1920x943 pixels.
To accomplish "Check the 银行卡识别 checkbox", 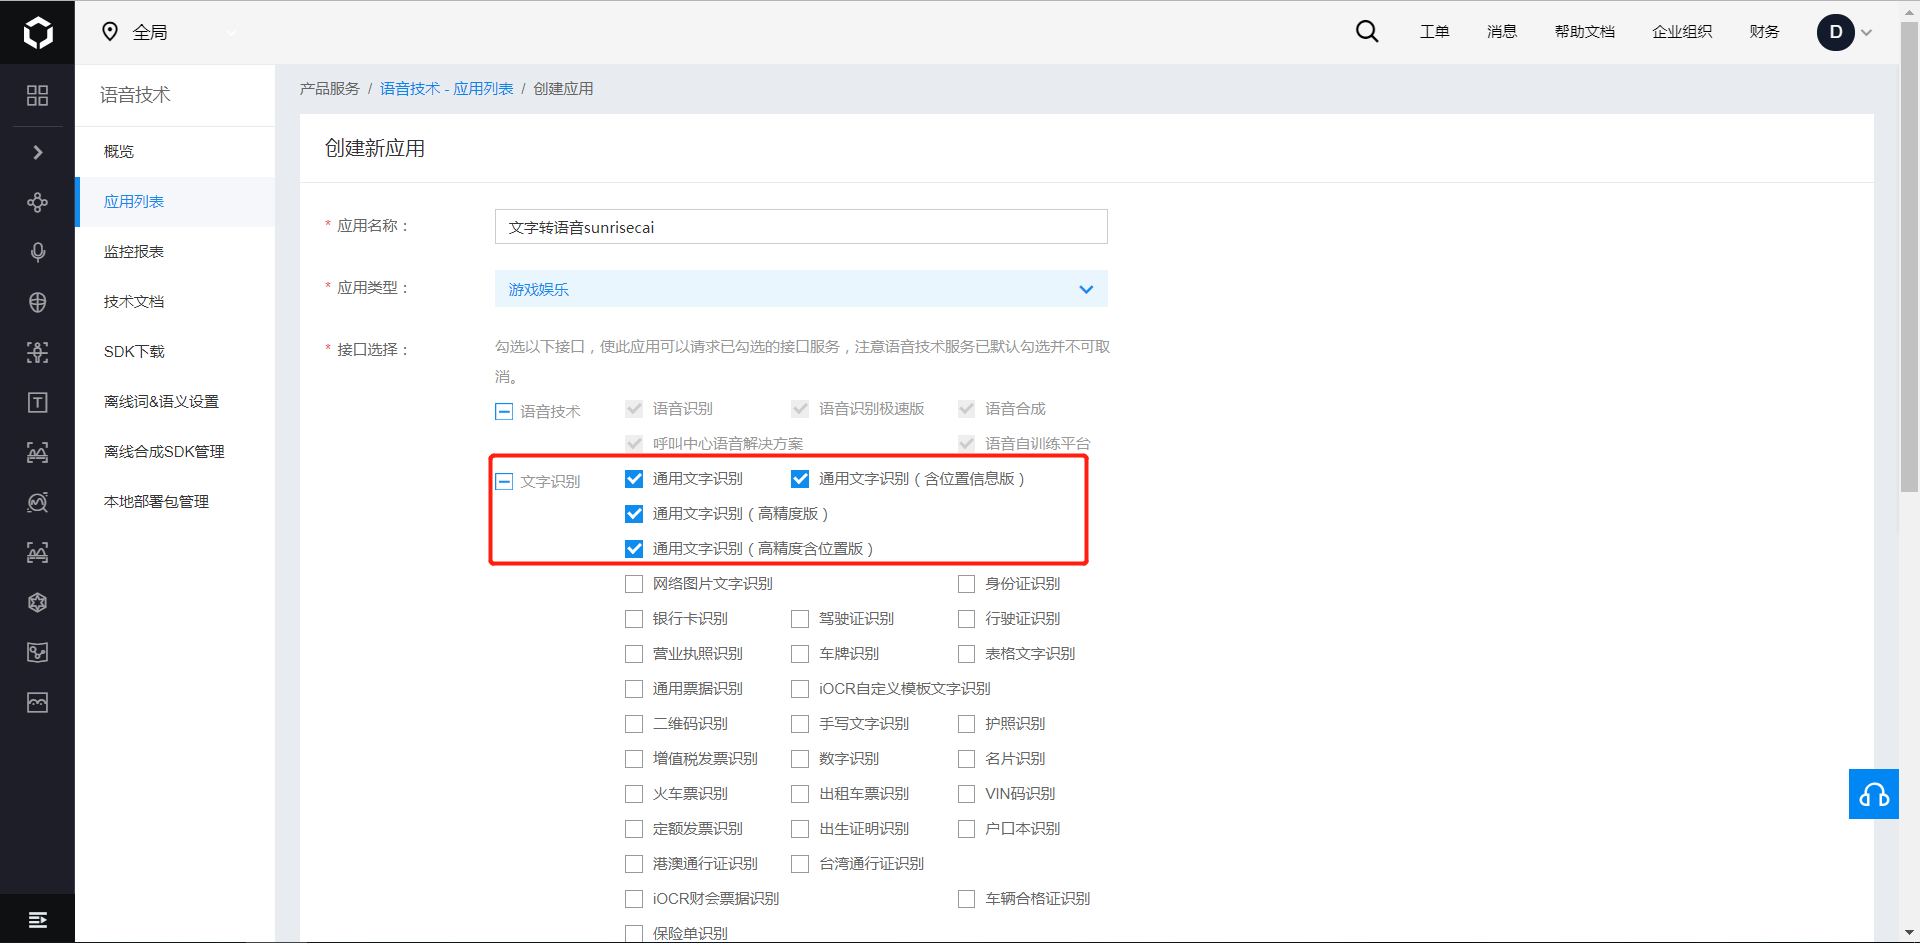I will pyautogui.click(x=634, y=619).
